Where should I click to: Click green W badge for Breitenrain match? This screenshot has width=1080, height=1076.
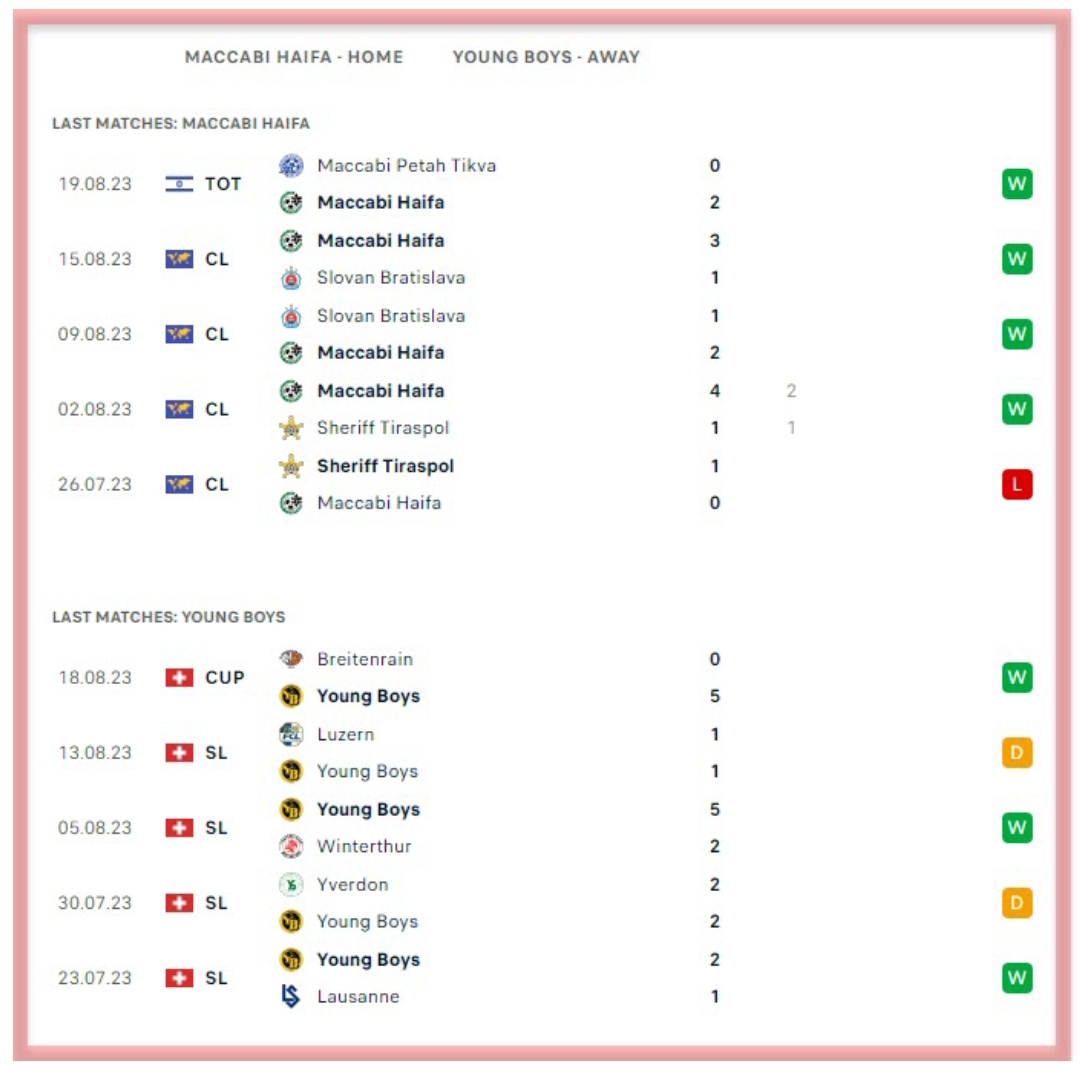[1016, 678]
